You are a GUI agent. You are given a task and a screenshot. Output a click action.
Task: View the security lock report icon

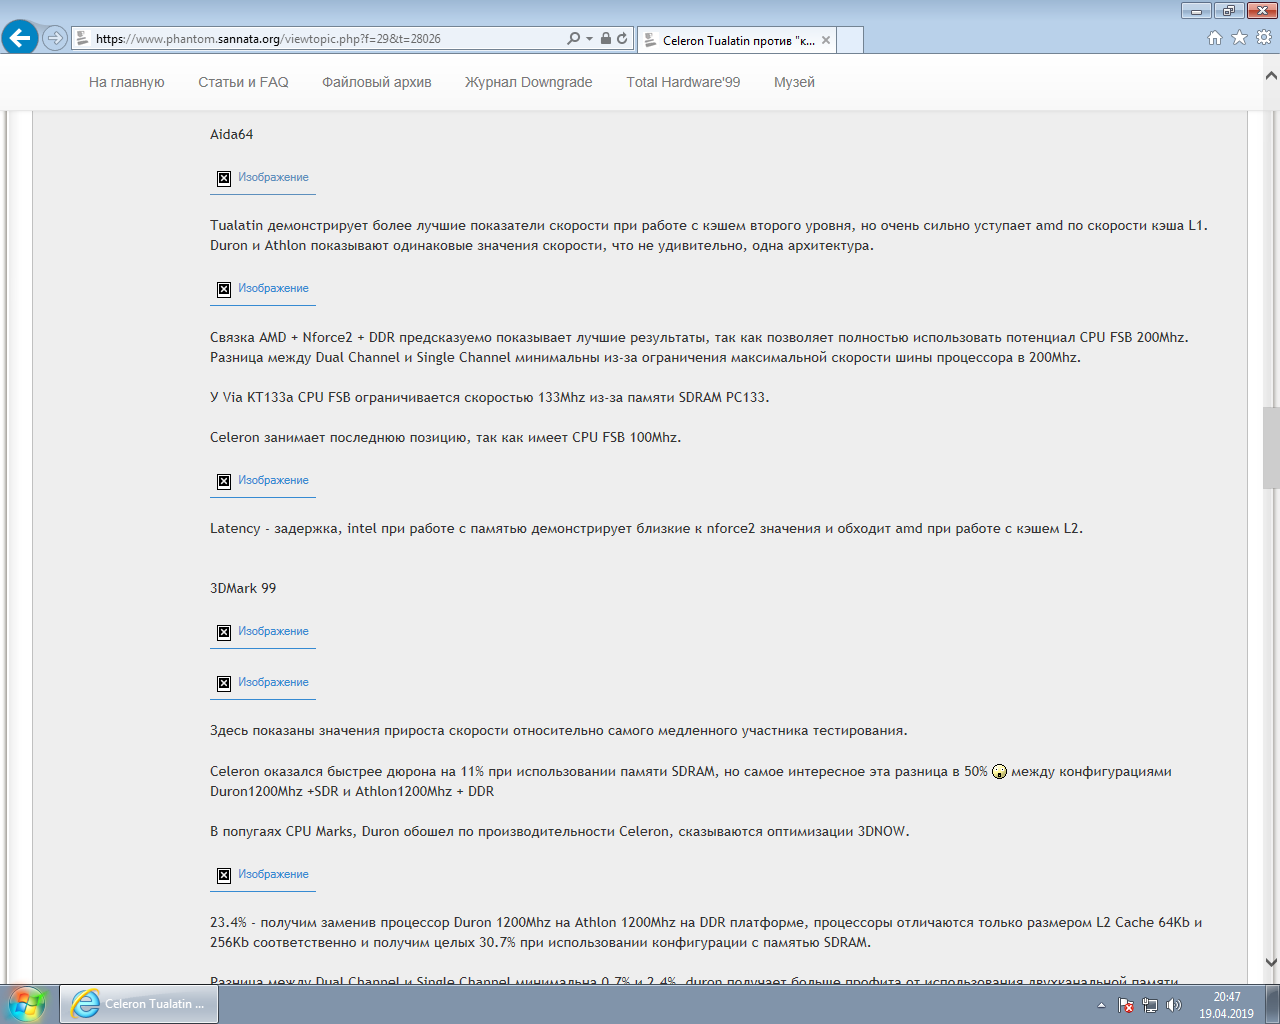coord(606,39)
